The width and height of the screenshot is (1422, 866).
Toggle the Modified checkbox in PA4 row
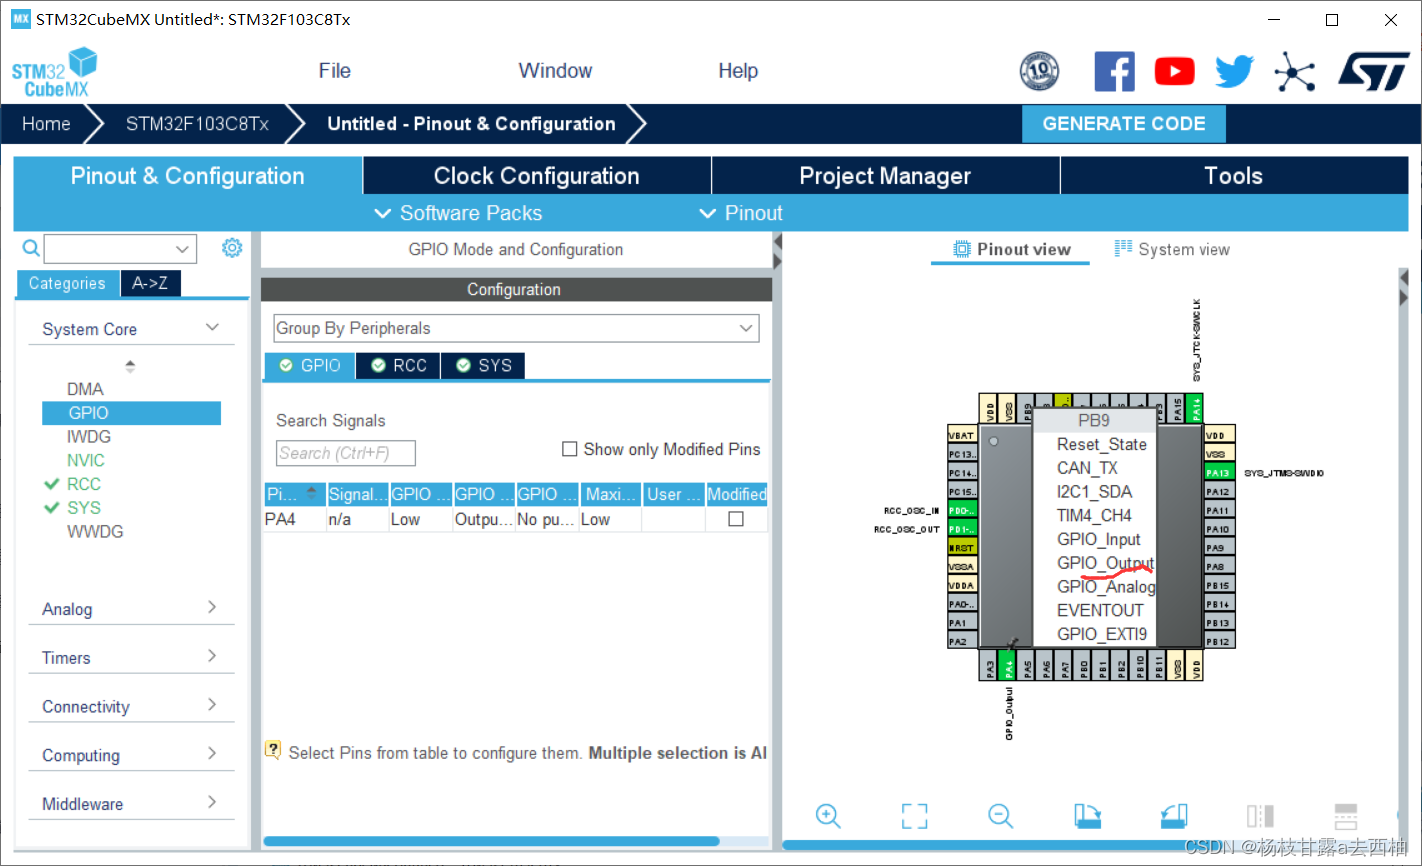736,519
